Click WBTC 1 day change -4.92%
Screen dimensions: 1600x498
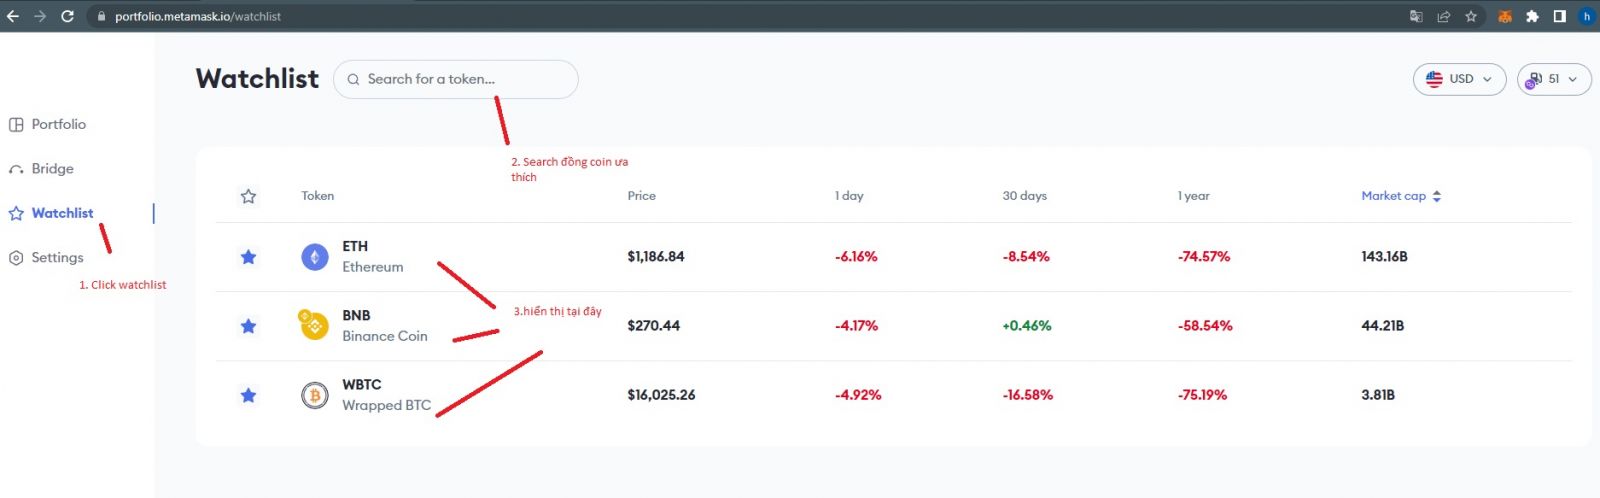[858, 395]
